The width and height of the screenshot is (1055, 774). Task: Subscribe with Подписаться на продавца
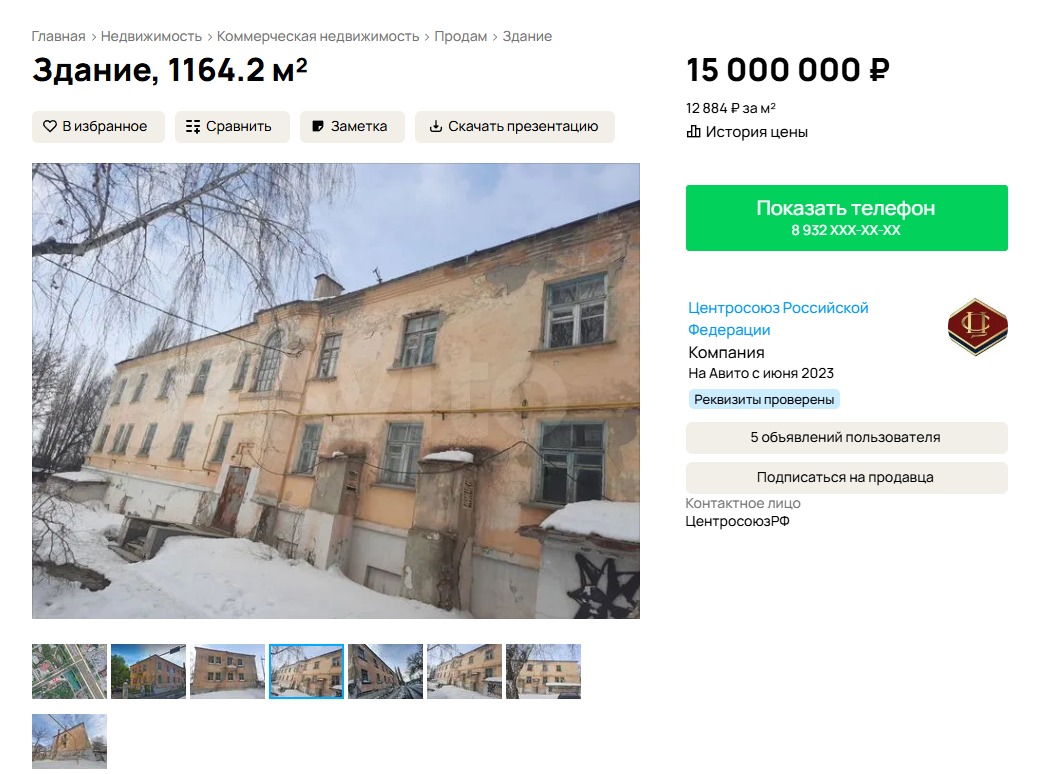coord(846,477)
